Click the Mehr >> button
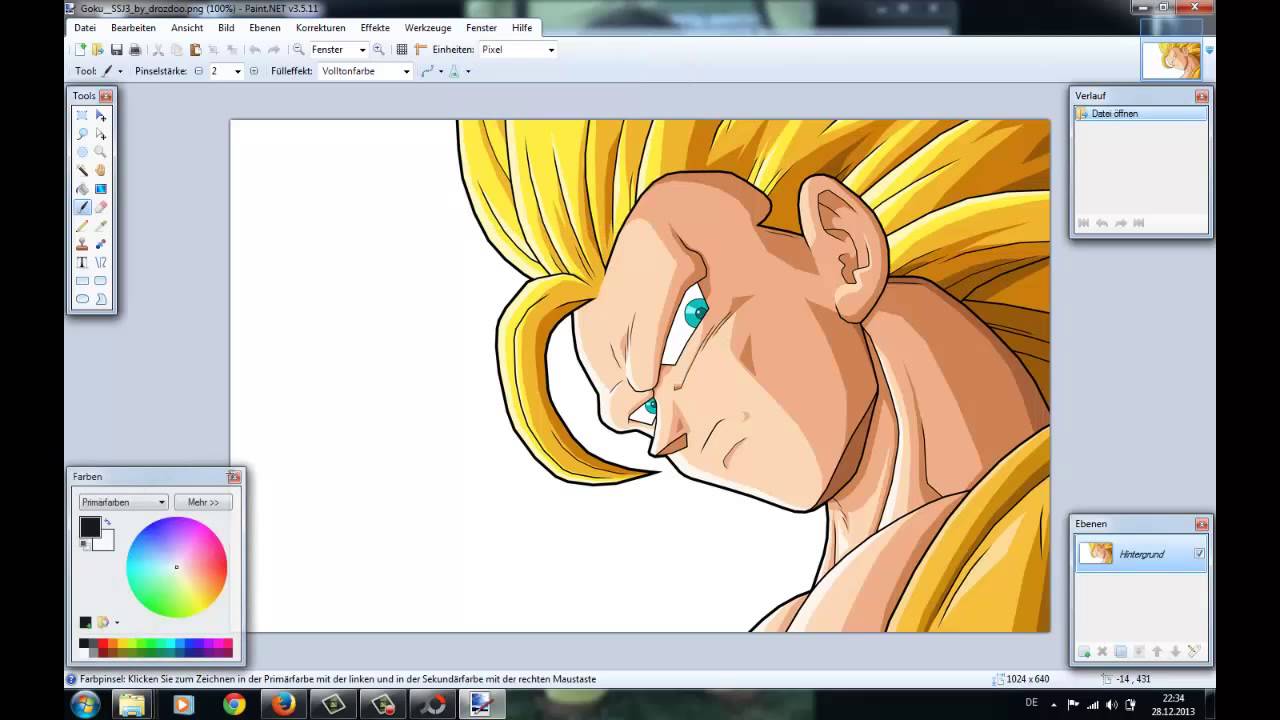 [x=203, y=502]
